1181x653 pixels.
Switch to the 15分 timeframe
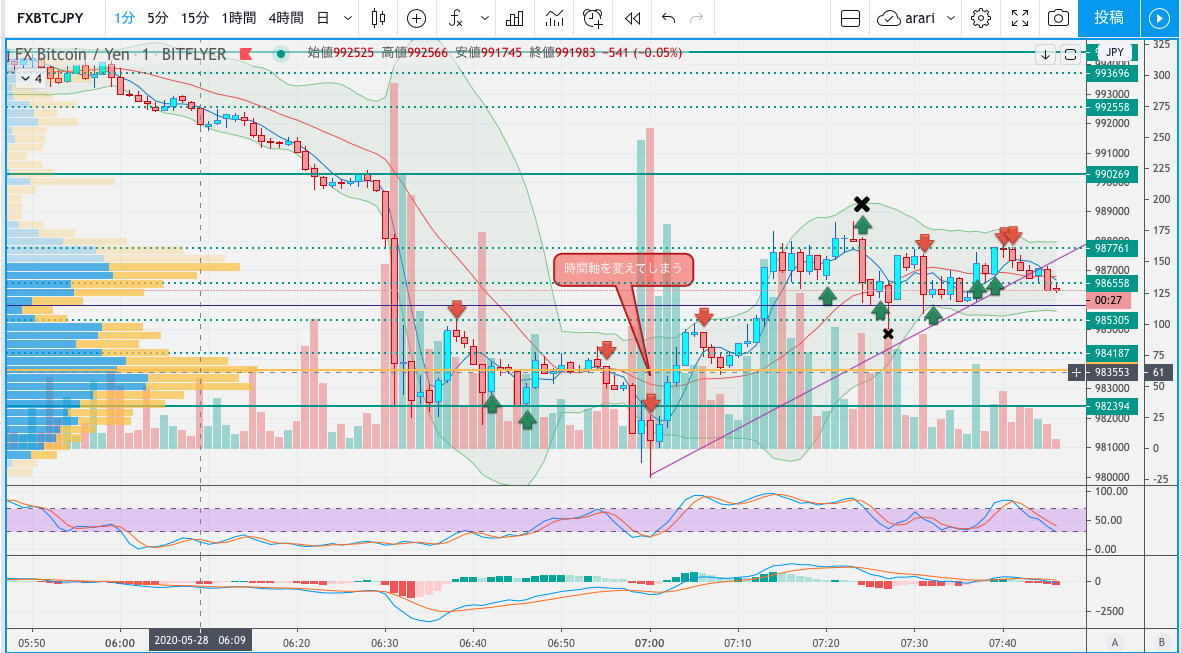click(x=195, y=18)
